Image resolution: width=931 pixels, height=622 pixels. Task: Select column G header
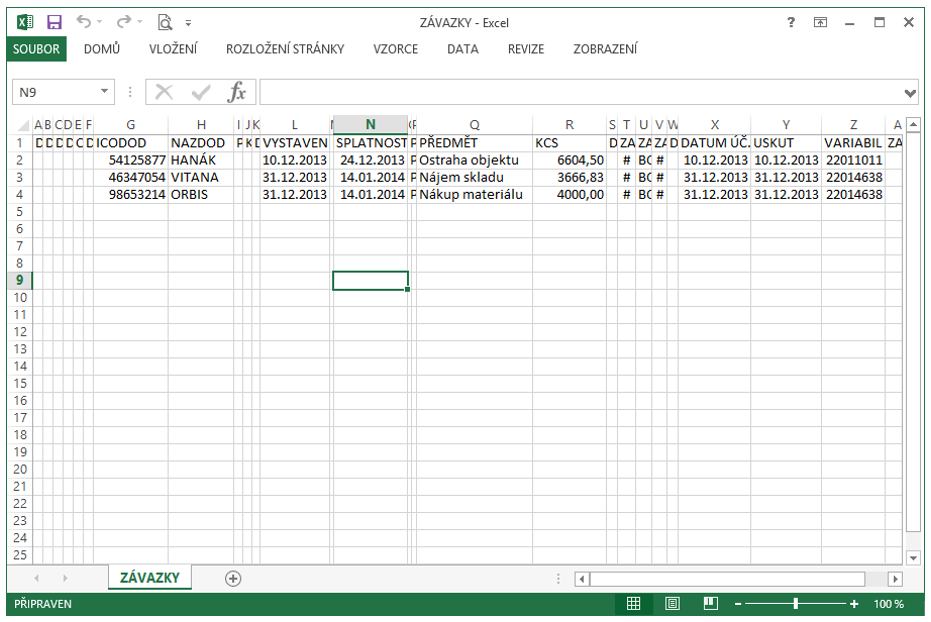coord(131,125)
